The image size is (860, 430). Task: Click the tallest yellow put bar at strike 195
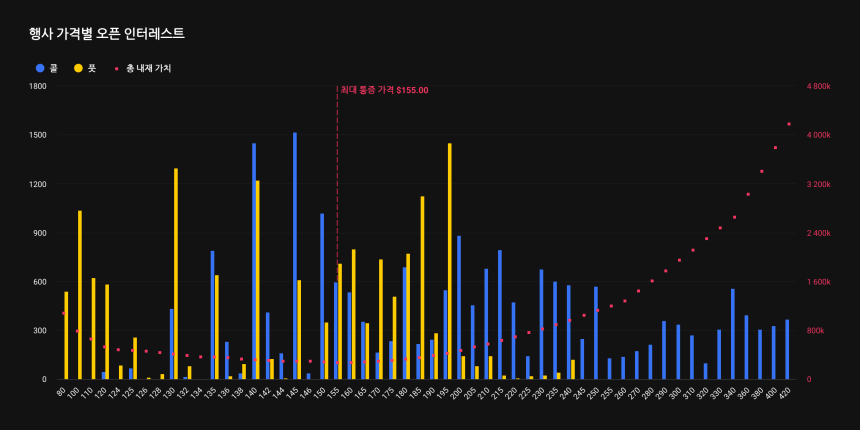point(449,260)
